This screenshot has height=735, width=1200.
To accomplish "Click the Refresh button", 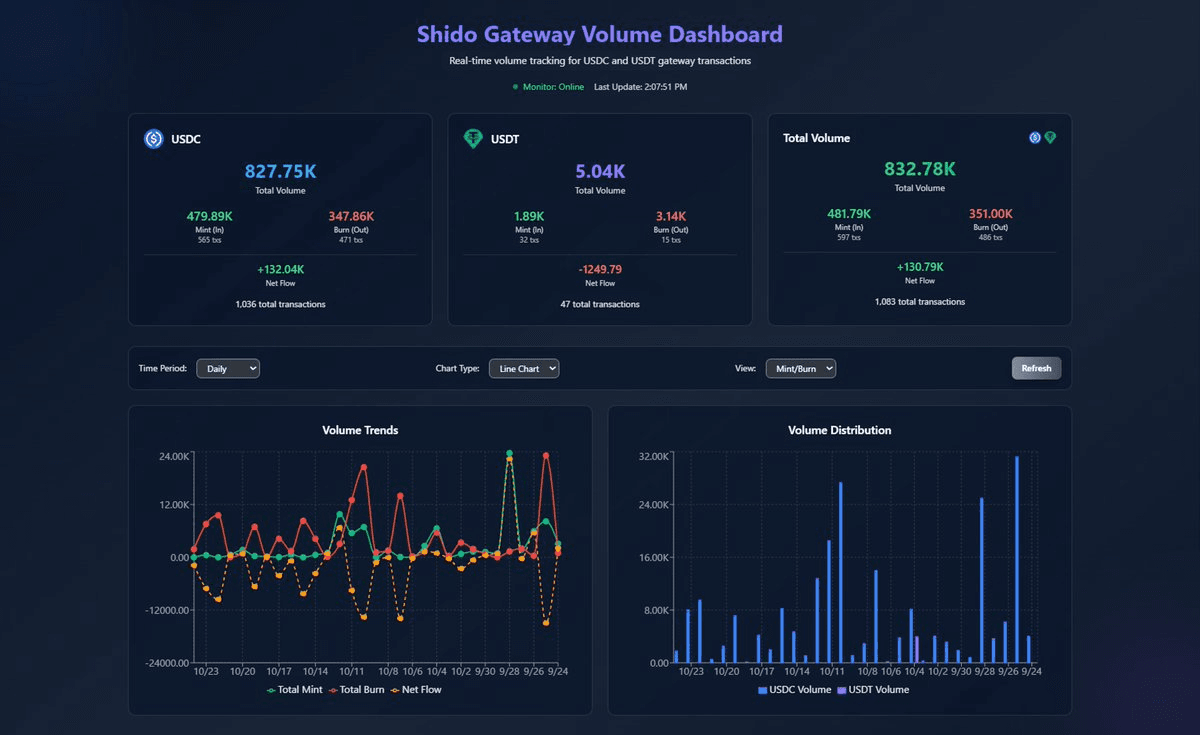I will [1036, 368].
